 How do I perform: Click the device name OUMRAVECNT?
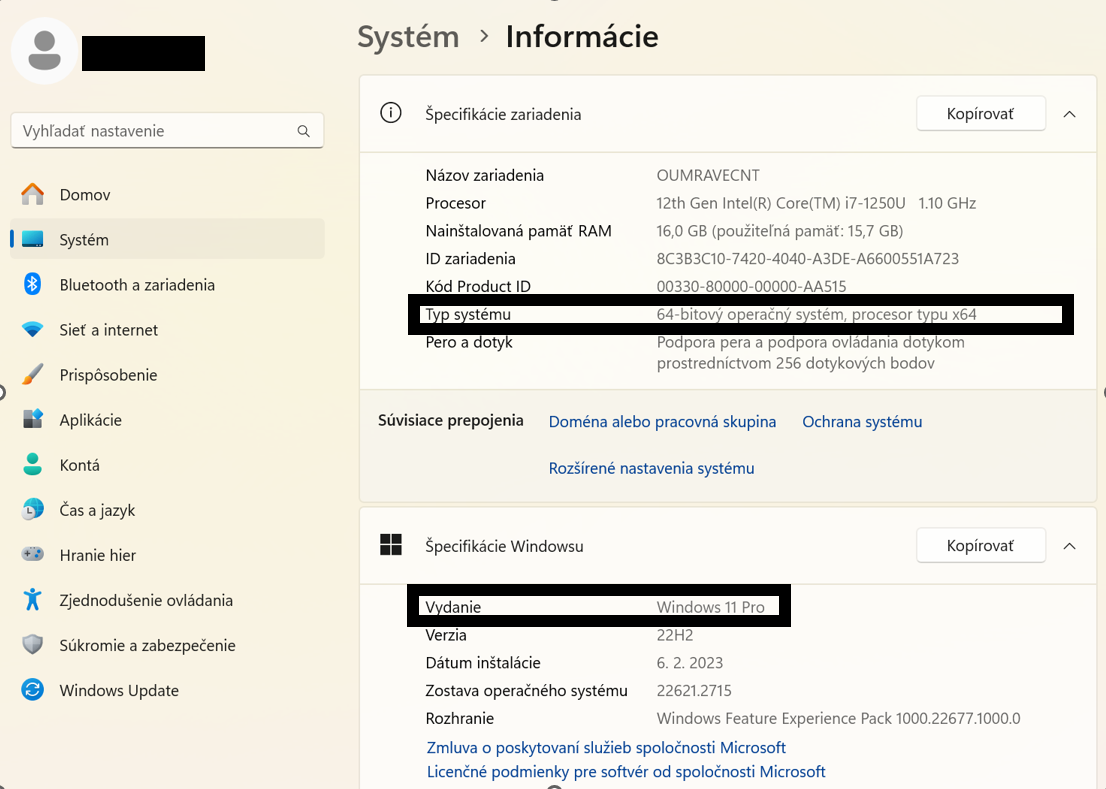click(x=708, y=176)
